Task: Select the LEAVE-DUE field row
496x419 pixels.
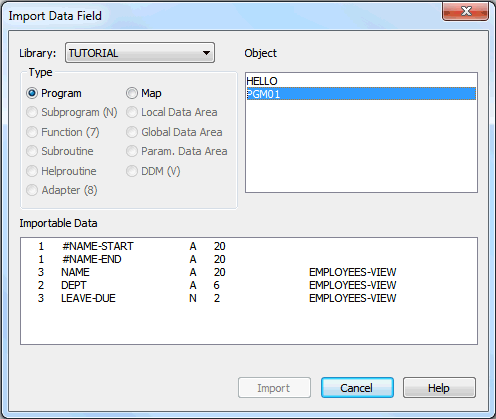Action: click(x=249, y=298)
